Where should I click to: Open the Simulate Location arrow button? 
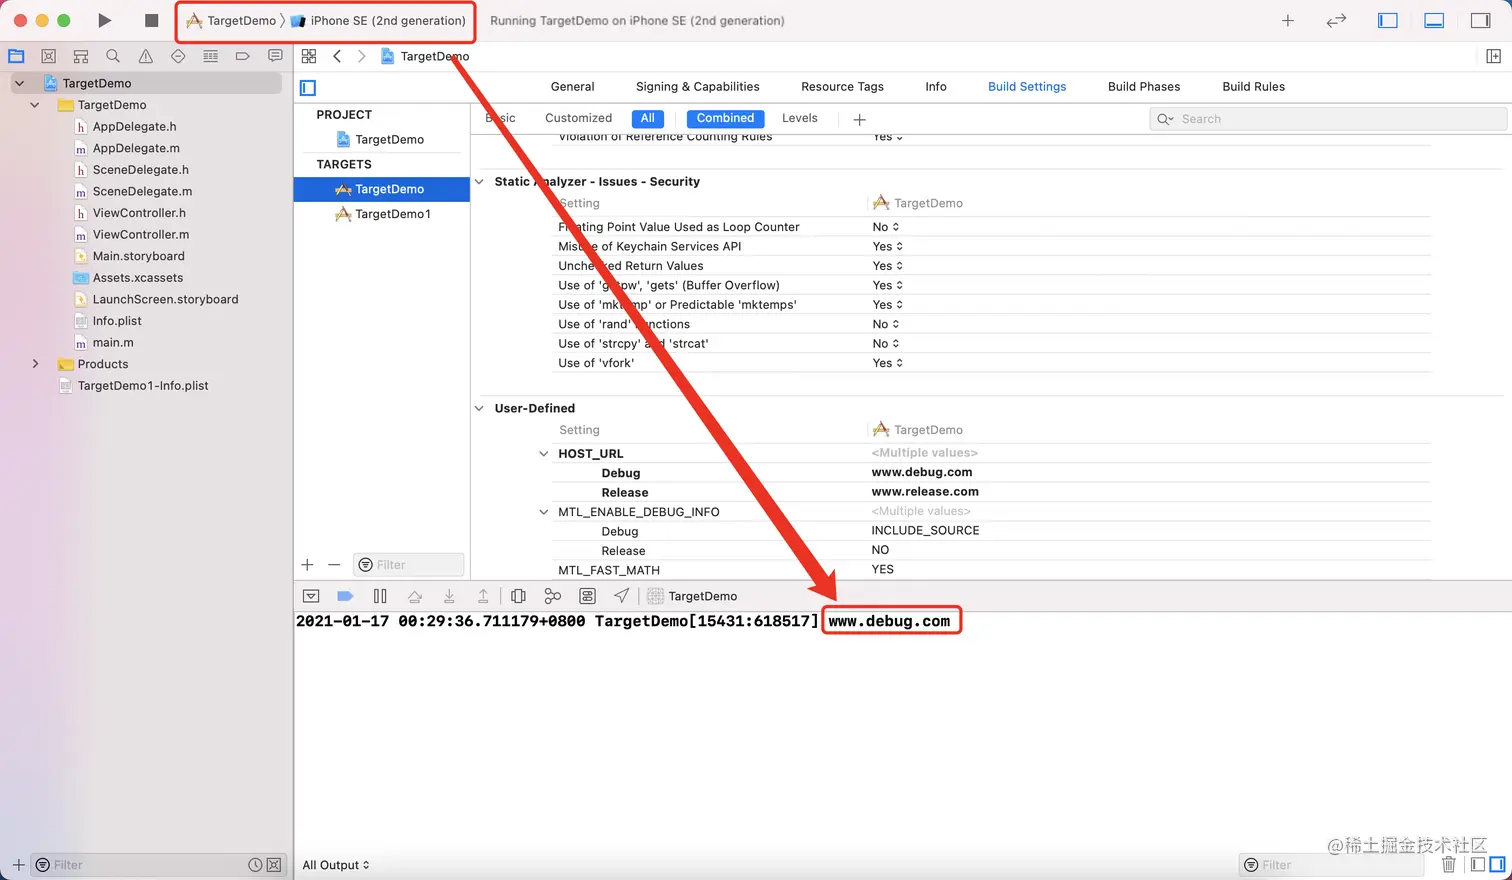tap(622, 596)
